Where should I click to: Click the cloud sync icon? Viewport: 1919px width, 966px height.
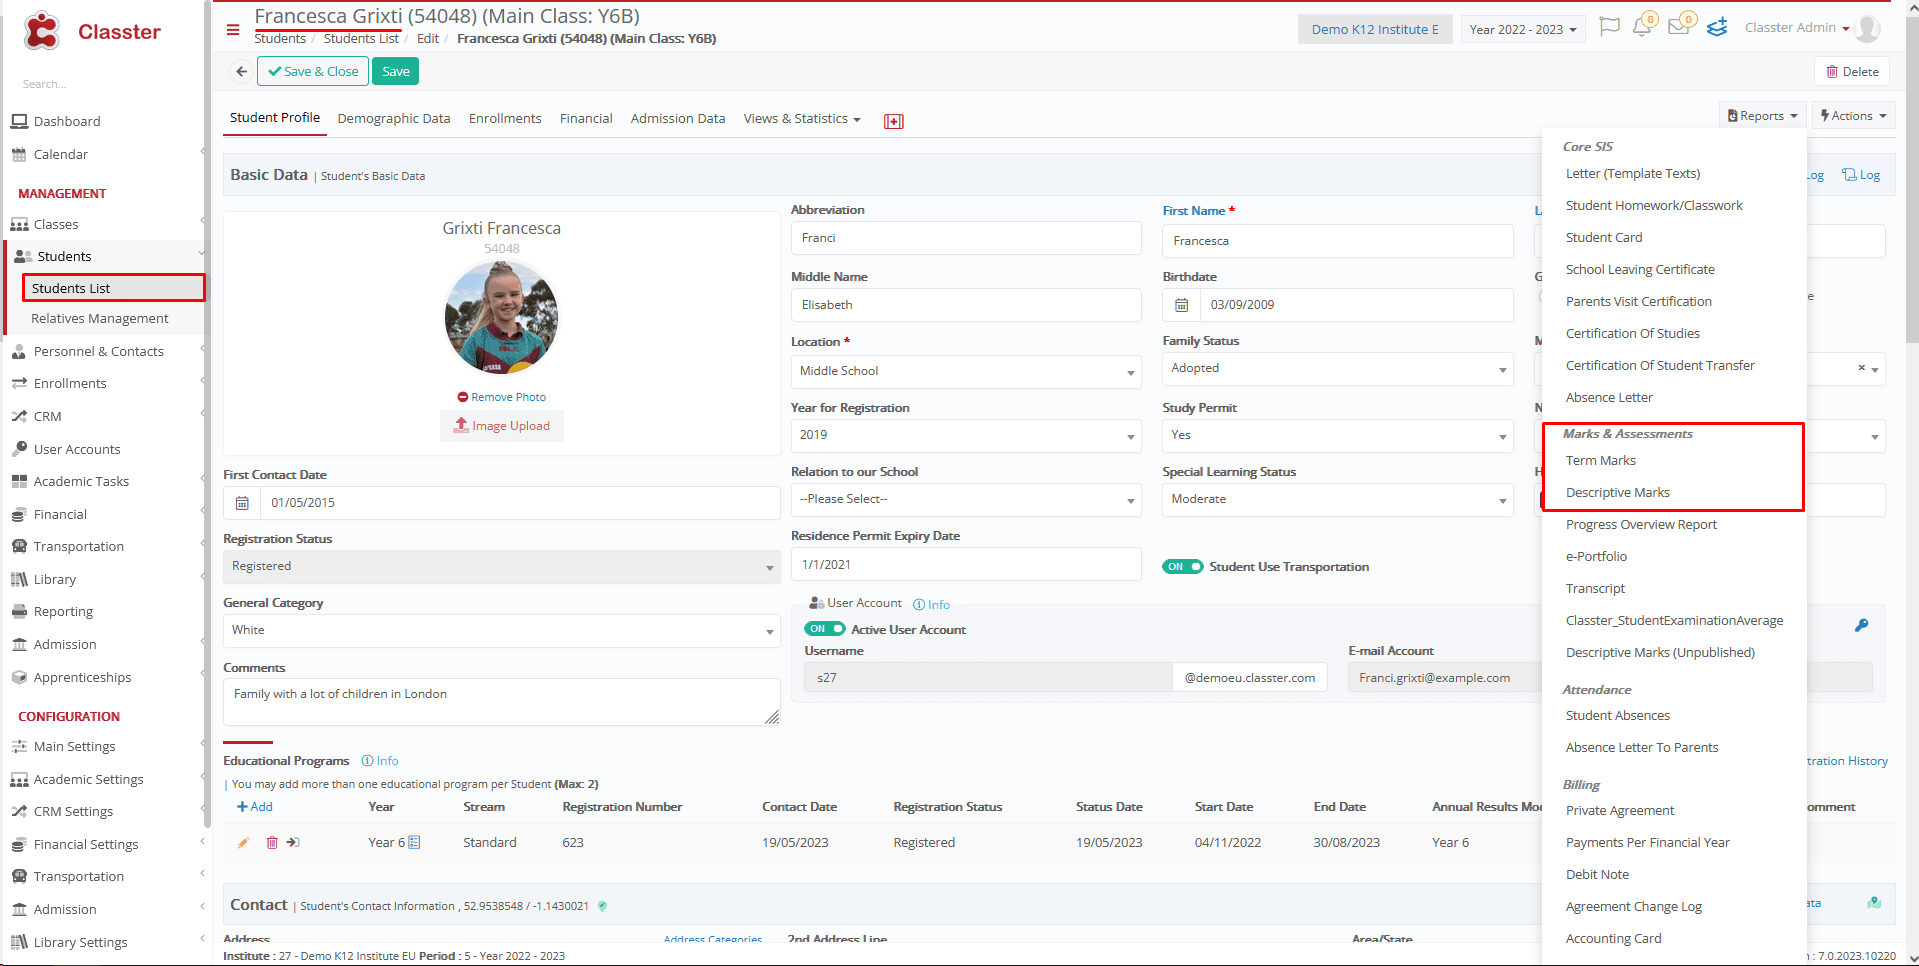(x=1717, y=27)
